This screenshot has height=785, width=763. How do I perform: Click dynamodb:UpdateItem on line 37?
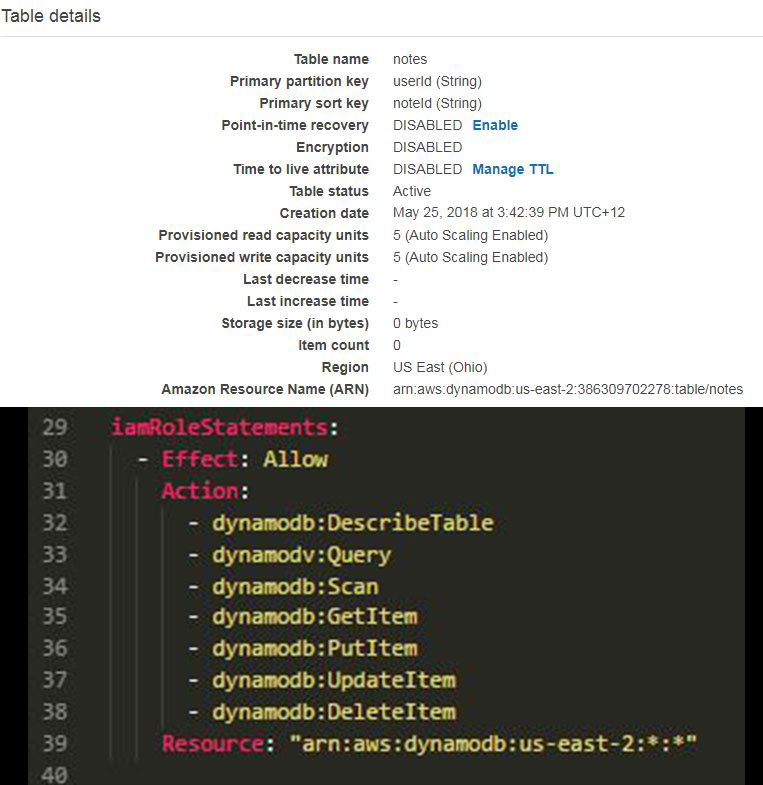tap(333, 680)
